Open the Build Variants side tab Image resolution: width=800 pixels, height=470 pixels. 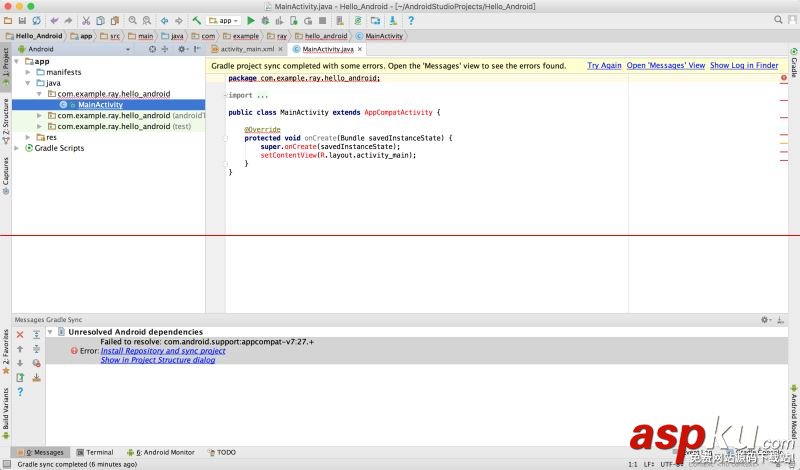6,413
